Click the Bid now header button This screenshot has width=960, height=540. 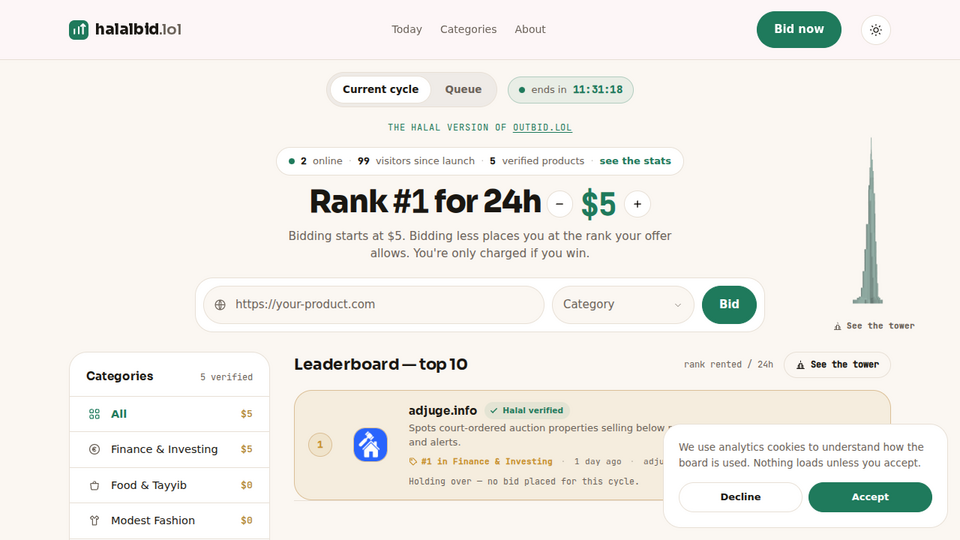pos(798,29)
